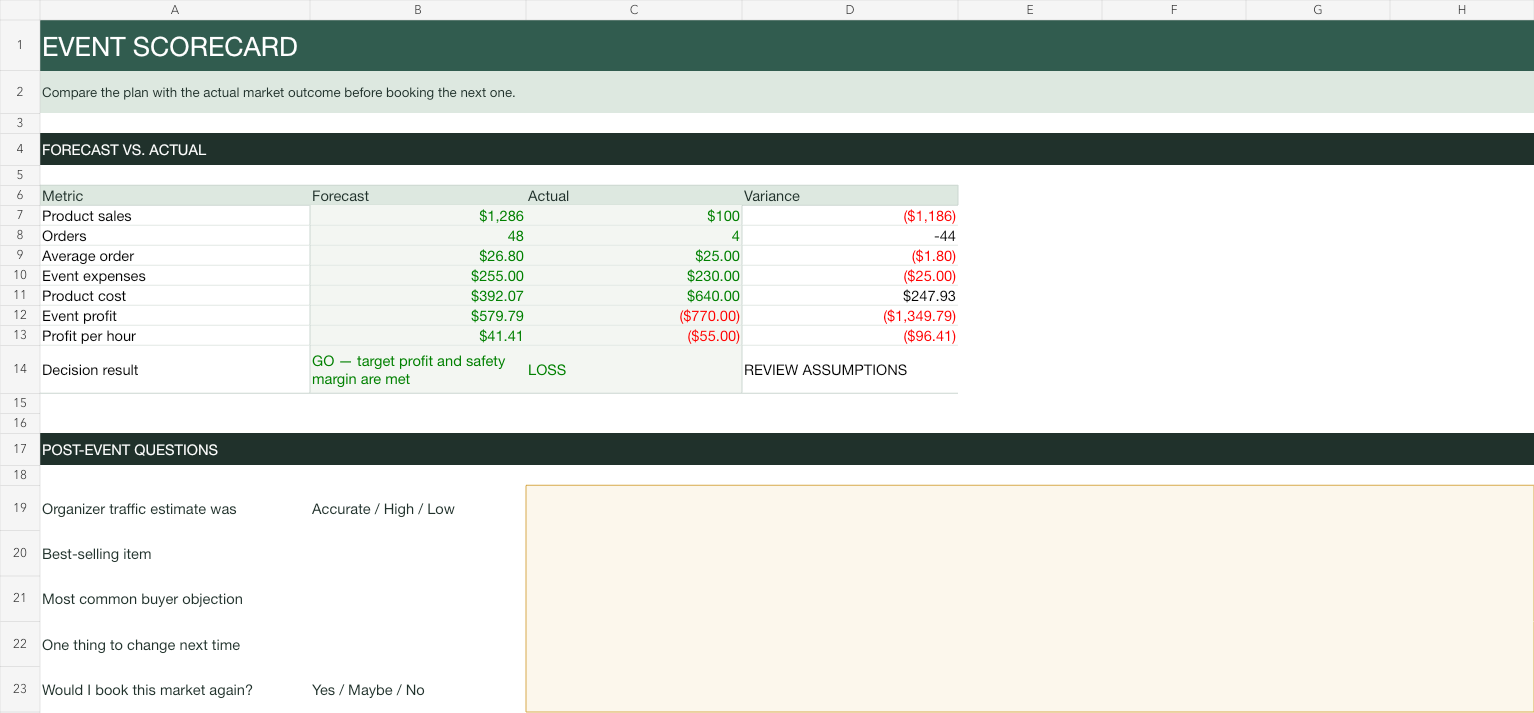Select the Event expenses label cell
1534x713 pixels.
pos(175,276)
